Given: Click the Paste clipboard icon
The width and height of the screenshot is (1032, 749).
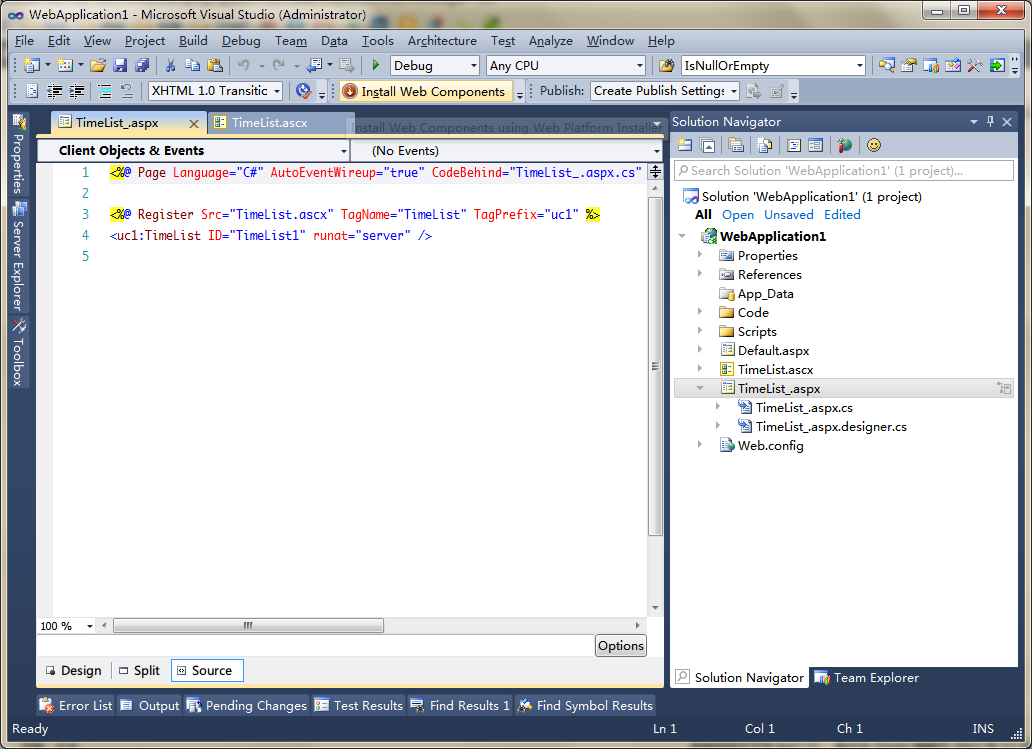Looking at the screenshot, I should [x=215, y=65].
